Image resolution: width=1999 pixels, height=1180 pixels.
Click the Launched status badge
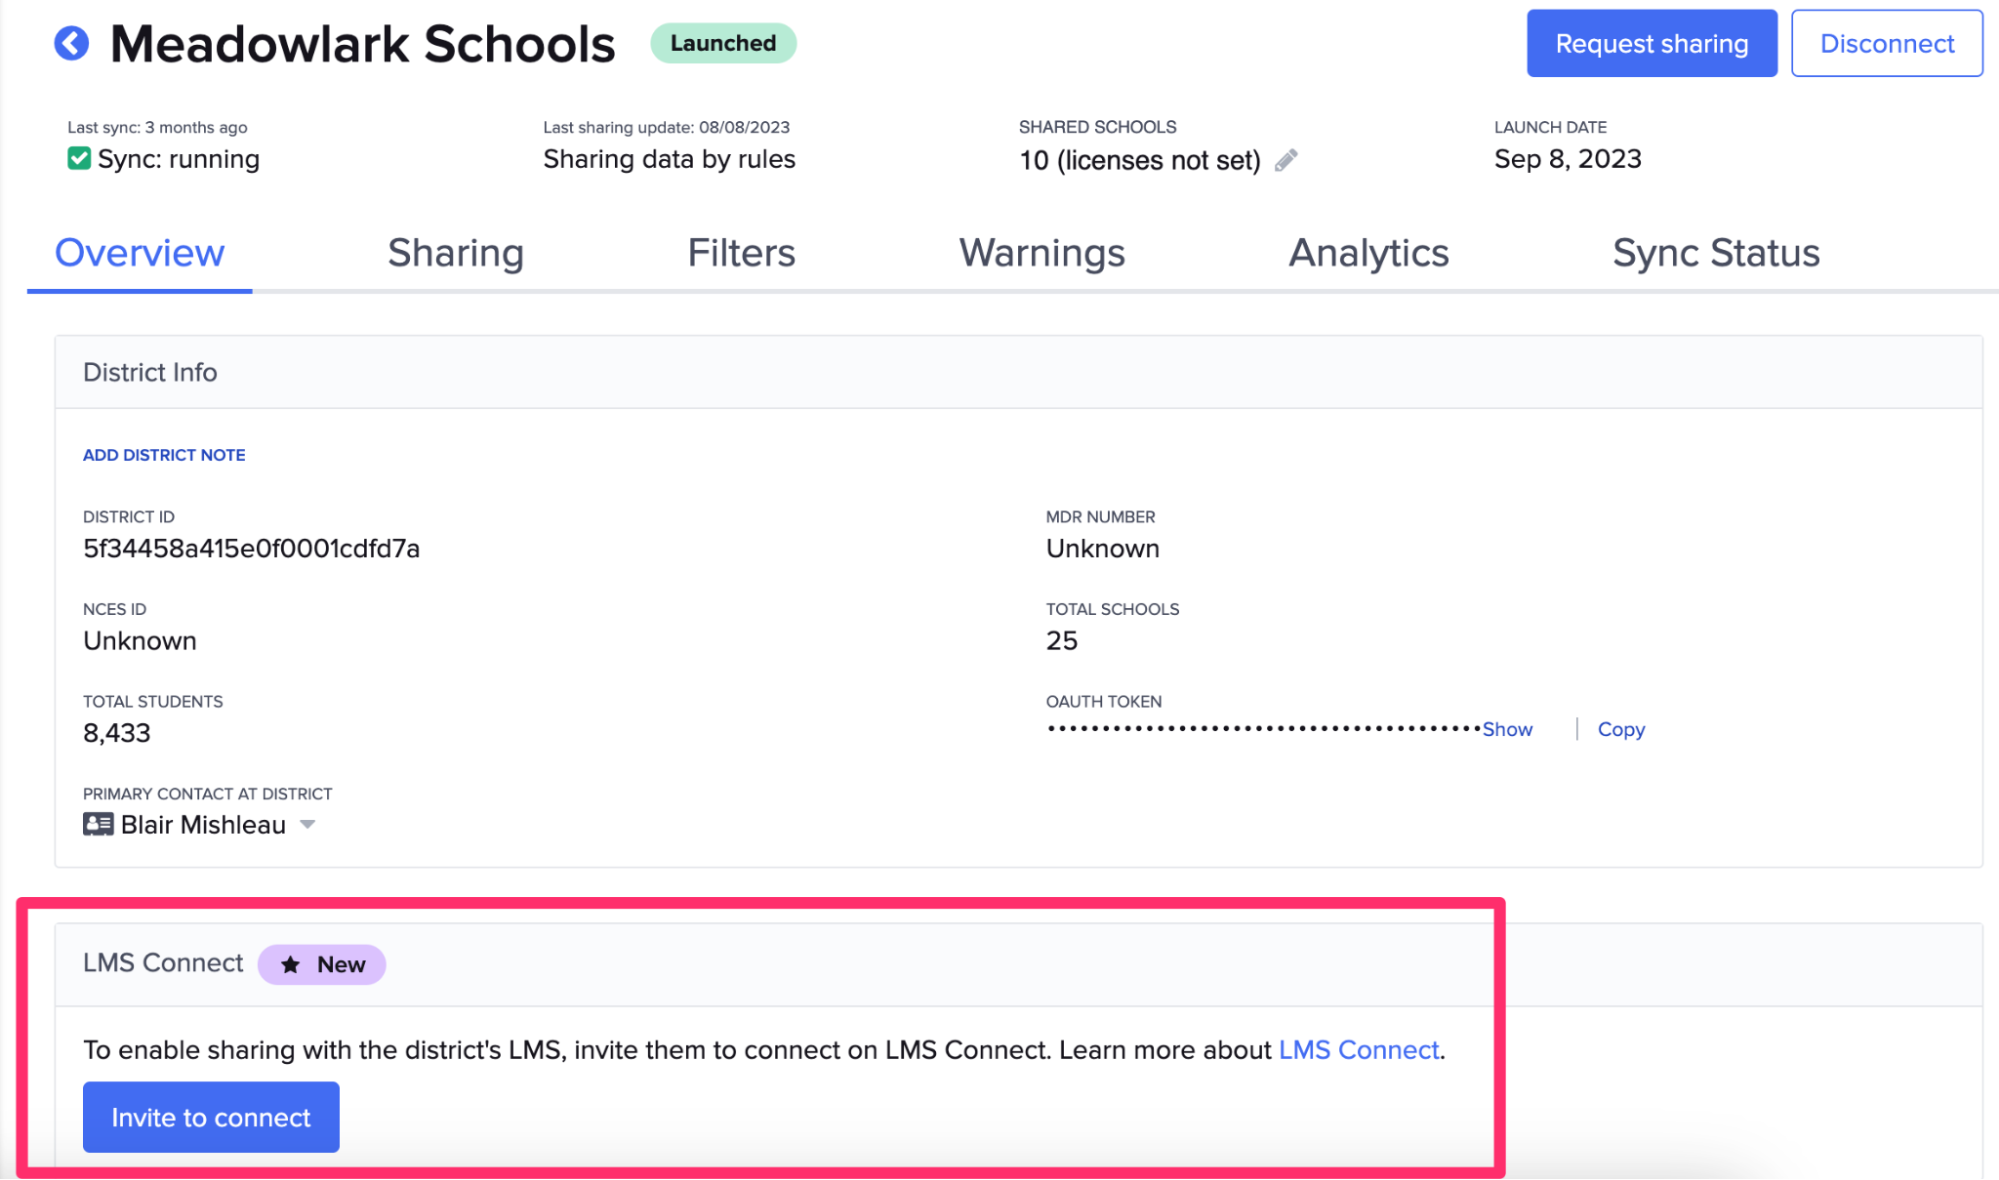(x=722, y=43)
